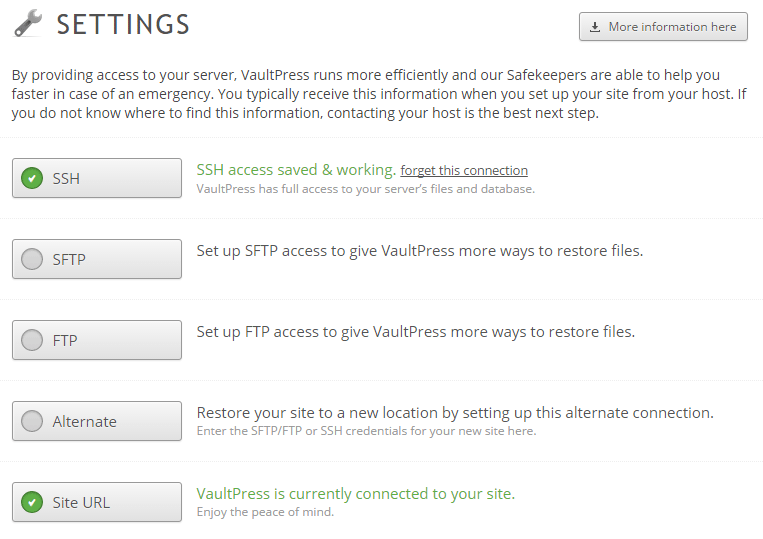Screen dimensions: 763x539
Task: Click the 'Set up SFTP access' description text
Action: pos(419,251)
